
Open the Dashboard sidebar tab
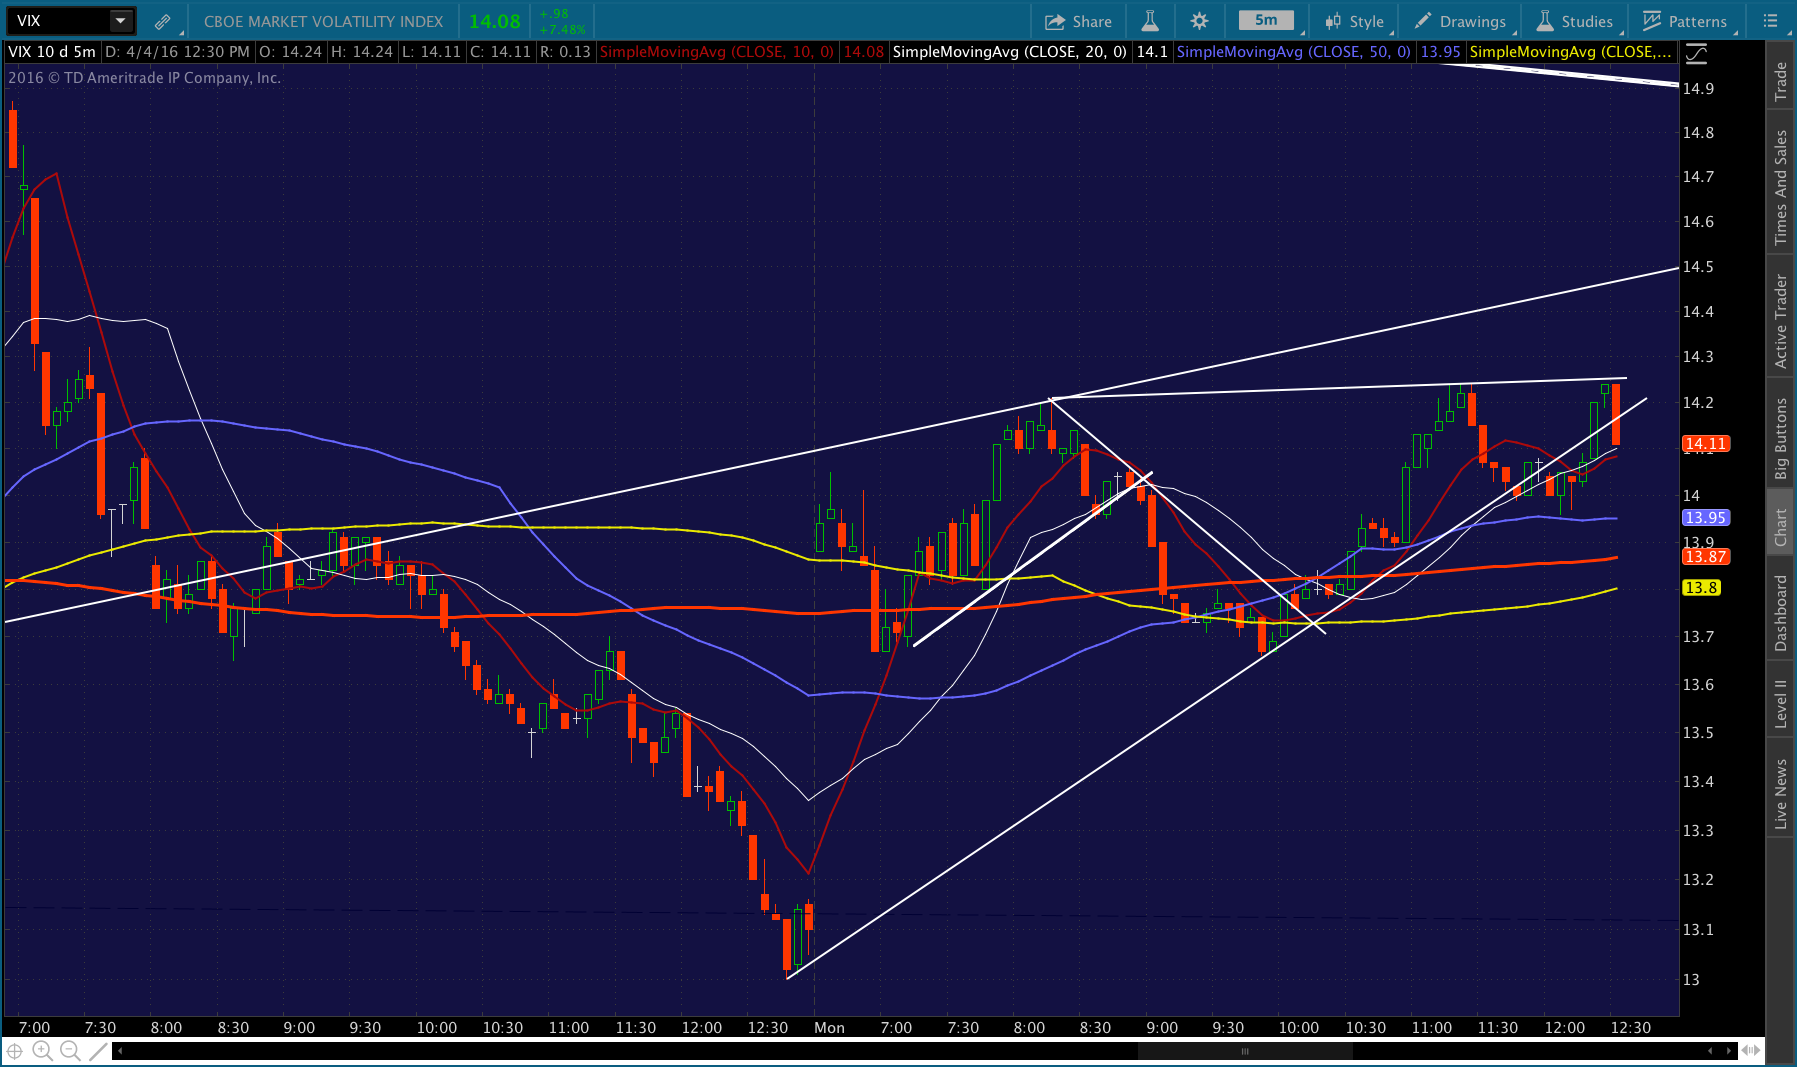(1780, 613)
